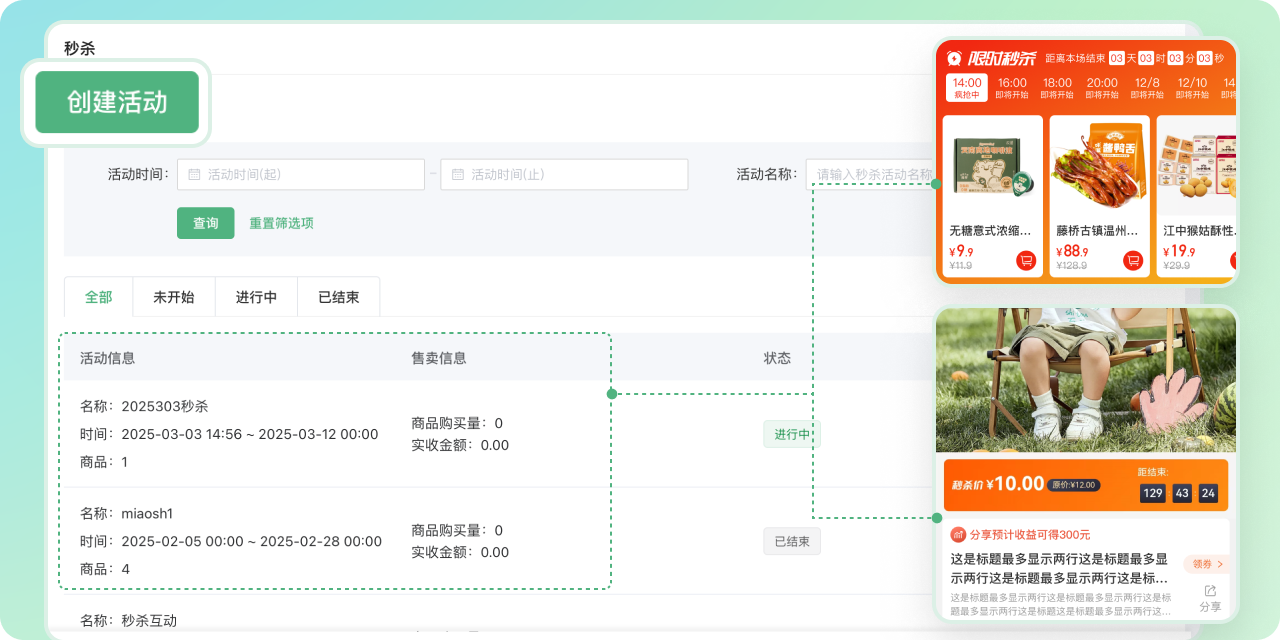Click the 创建活动 button

(117, 102)
